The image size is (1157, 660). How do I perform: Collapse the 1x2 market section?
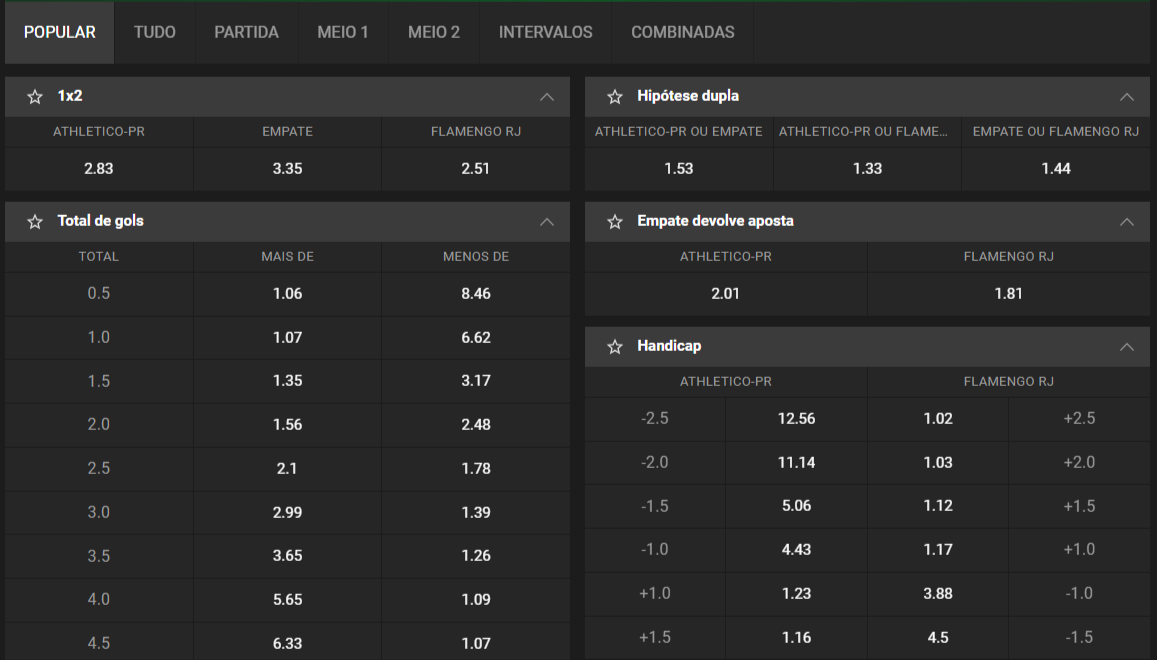pyautogui.click(x=547, y=97)
